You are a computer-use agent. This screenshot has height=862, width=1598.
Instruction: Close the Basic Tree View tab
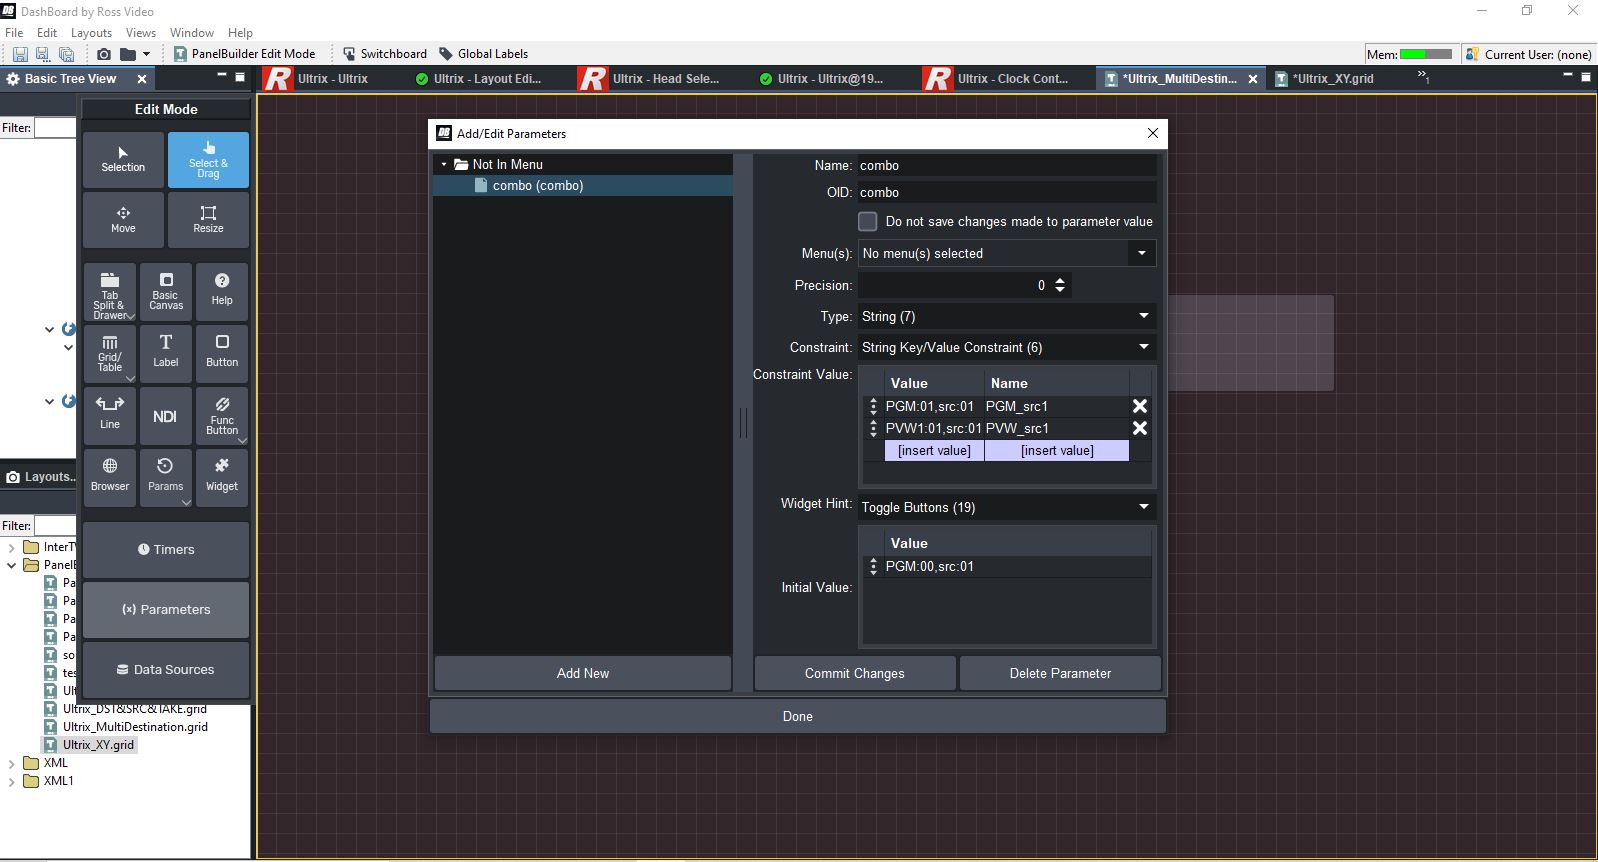click(142, 79)
